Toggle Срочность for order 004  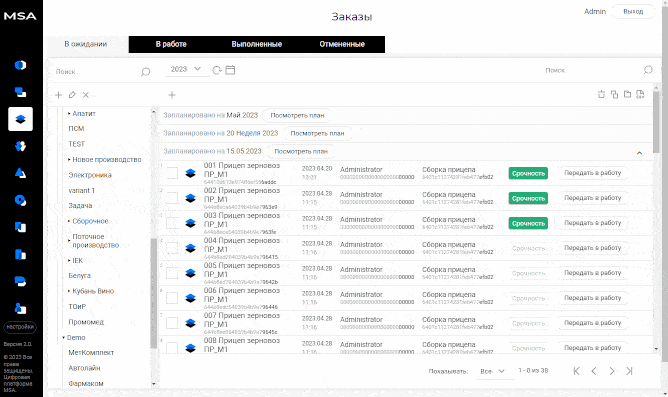(x=528, y=248)
